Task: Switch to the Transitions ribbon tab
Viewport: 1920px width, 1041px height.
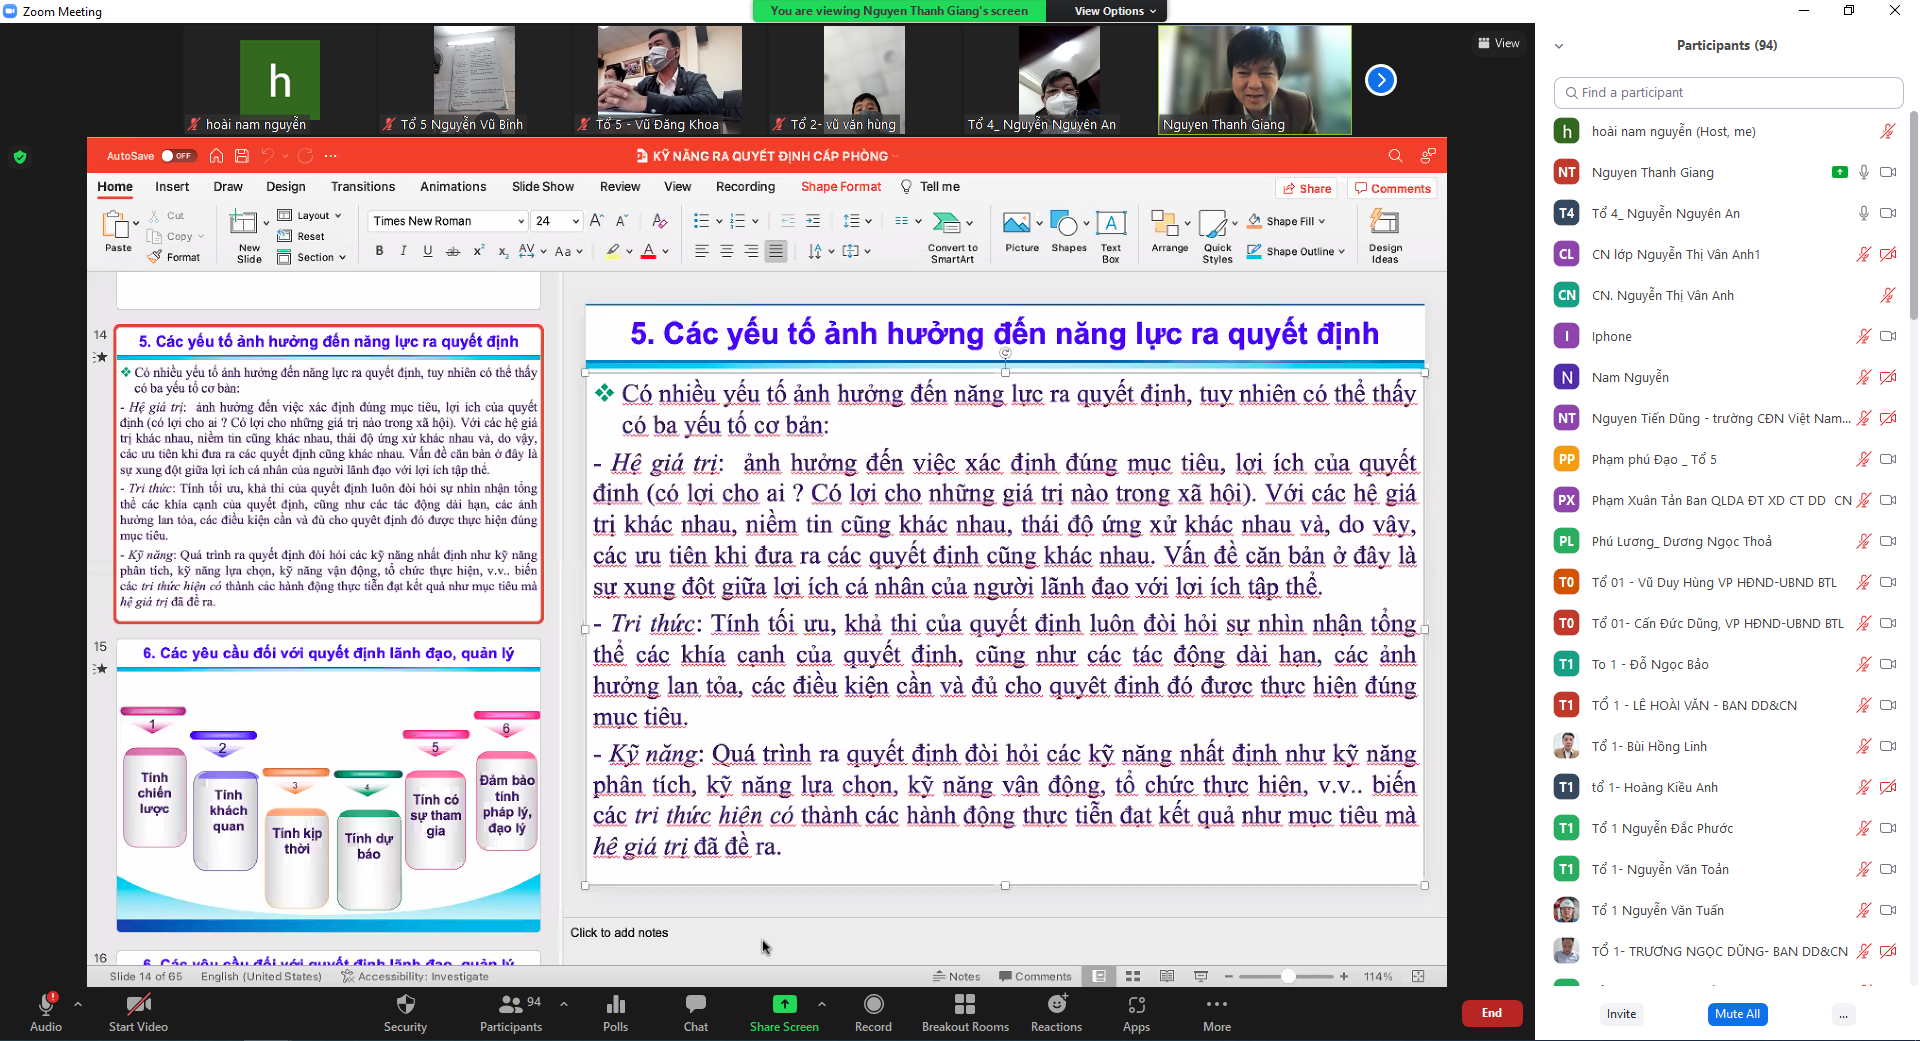Action: [x=362, y=187]
